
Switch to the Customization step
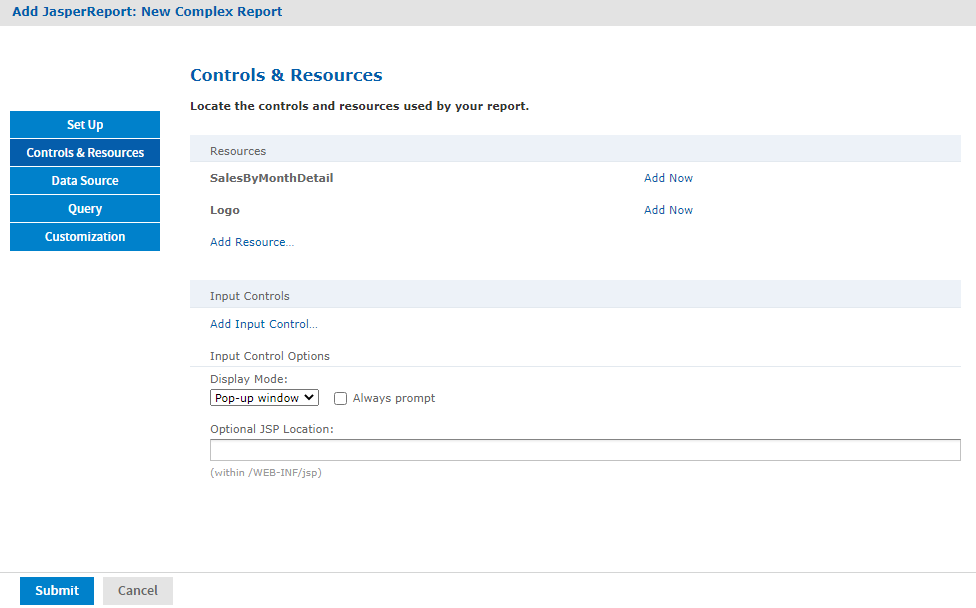pyautogui.click(x=85, y=236)
